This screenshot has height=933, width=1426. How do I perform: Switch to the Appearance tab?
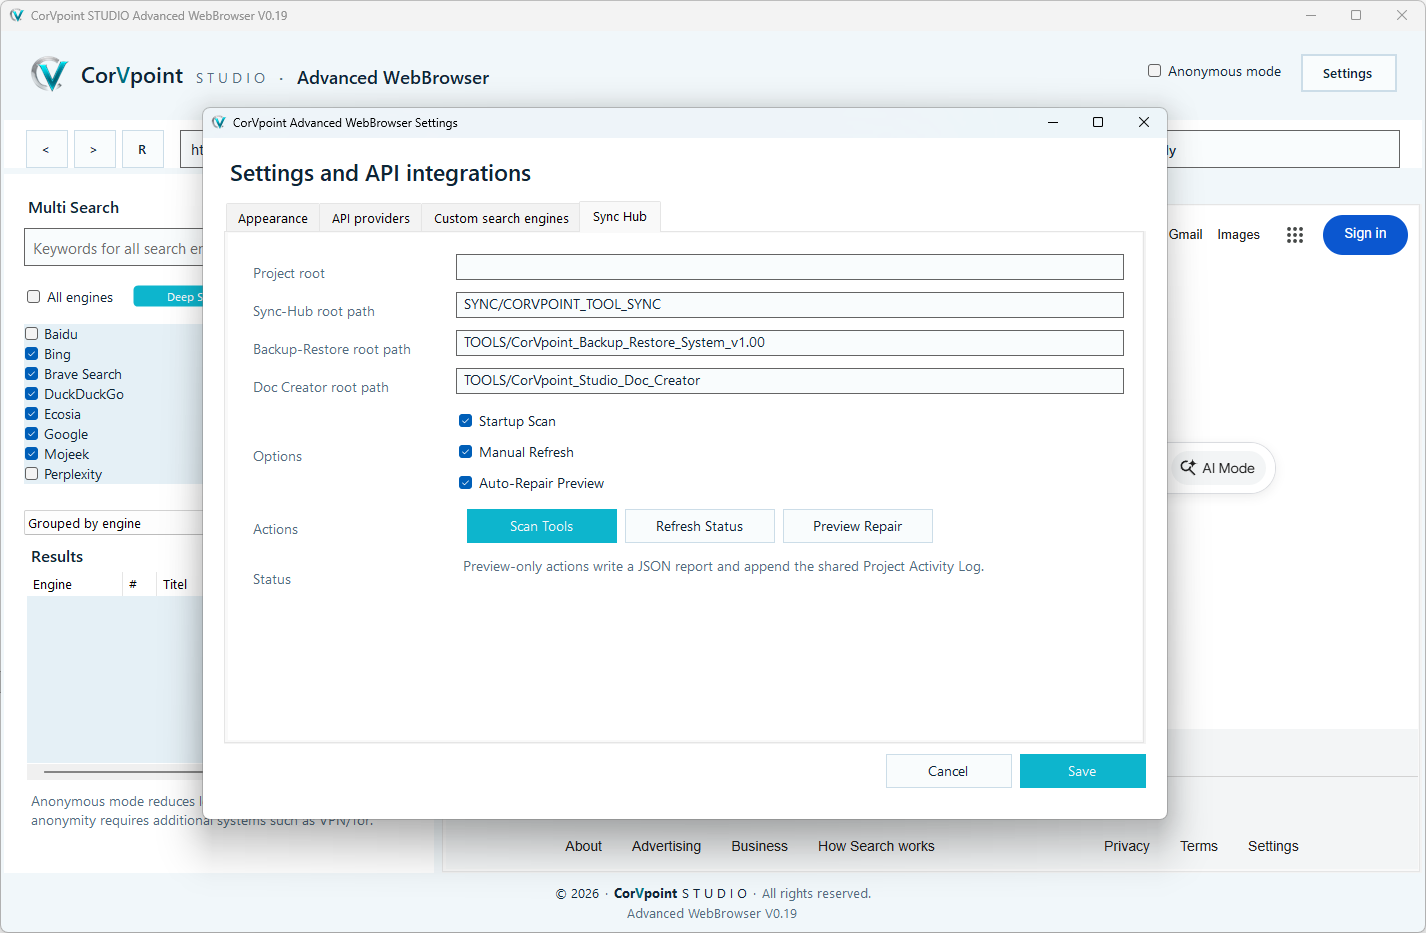coord(273,218)
